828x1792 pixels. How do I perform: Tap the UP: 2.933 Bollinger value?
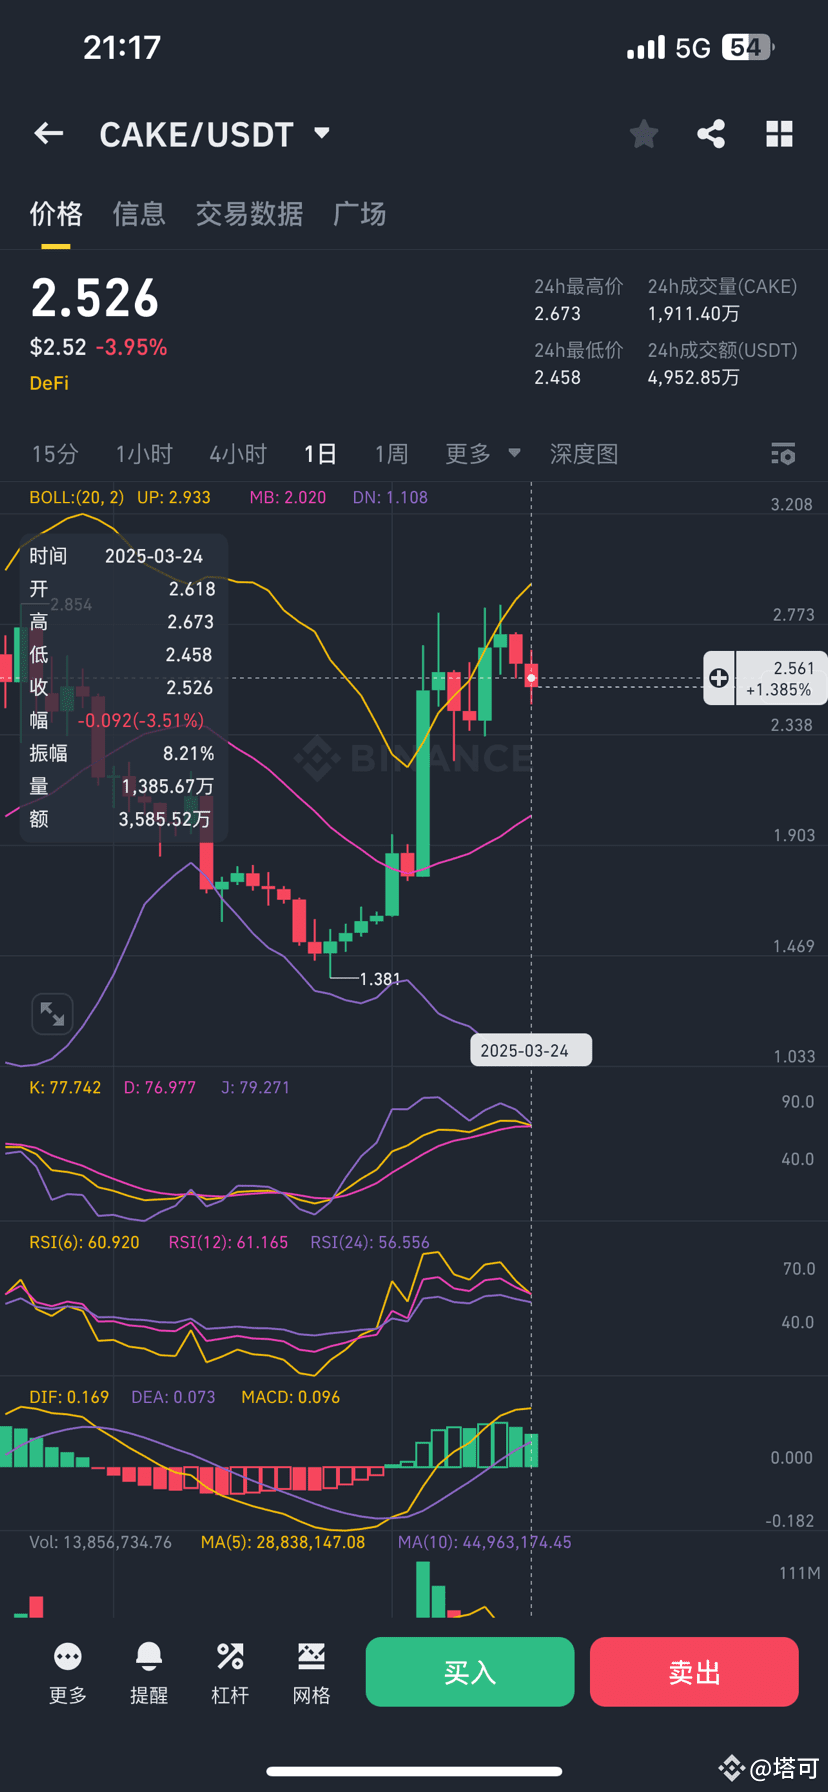tap(174, 497)
